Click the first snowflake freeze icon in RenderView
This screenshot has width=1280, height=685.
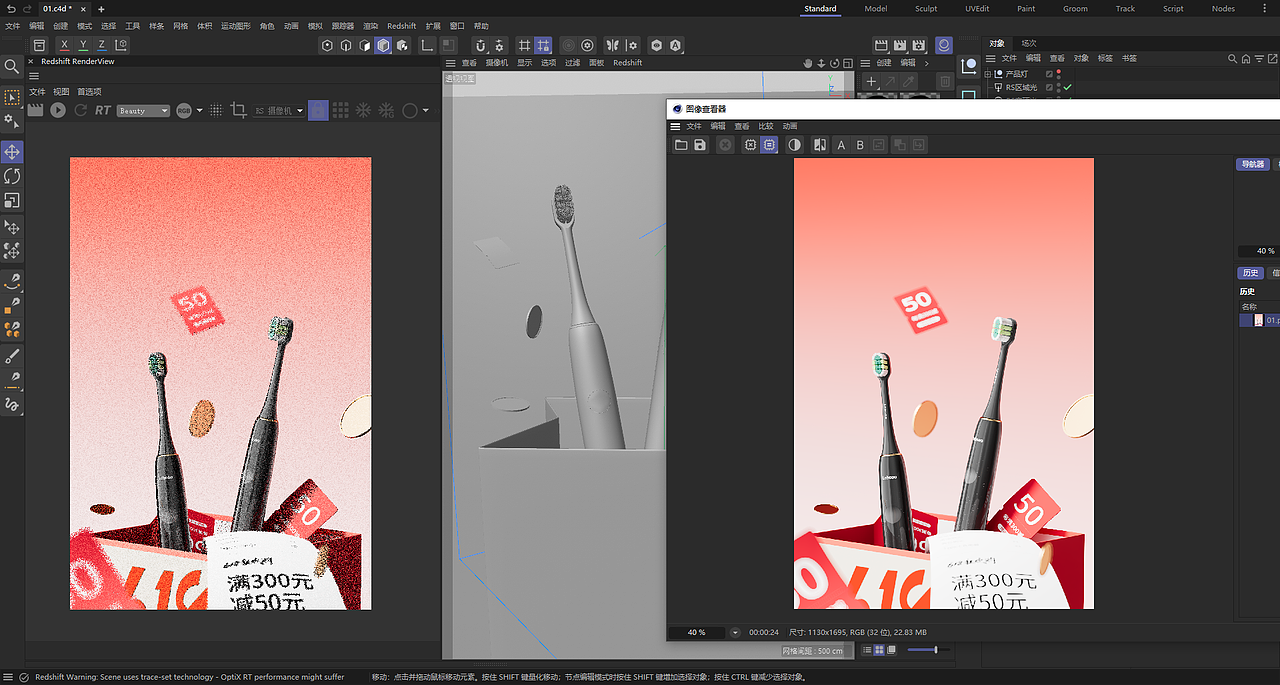click(364, 110)
